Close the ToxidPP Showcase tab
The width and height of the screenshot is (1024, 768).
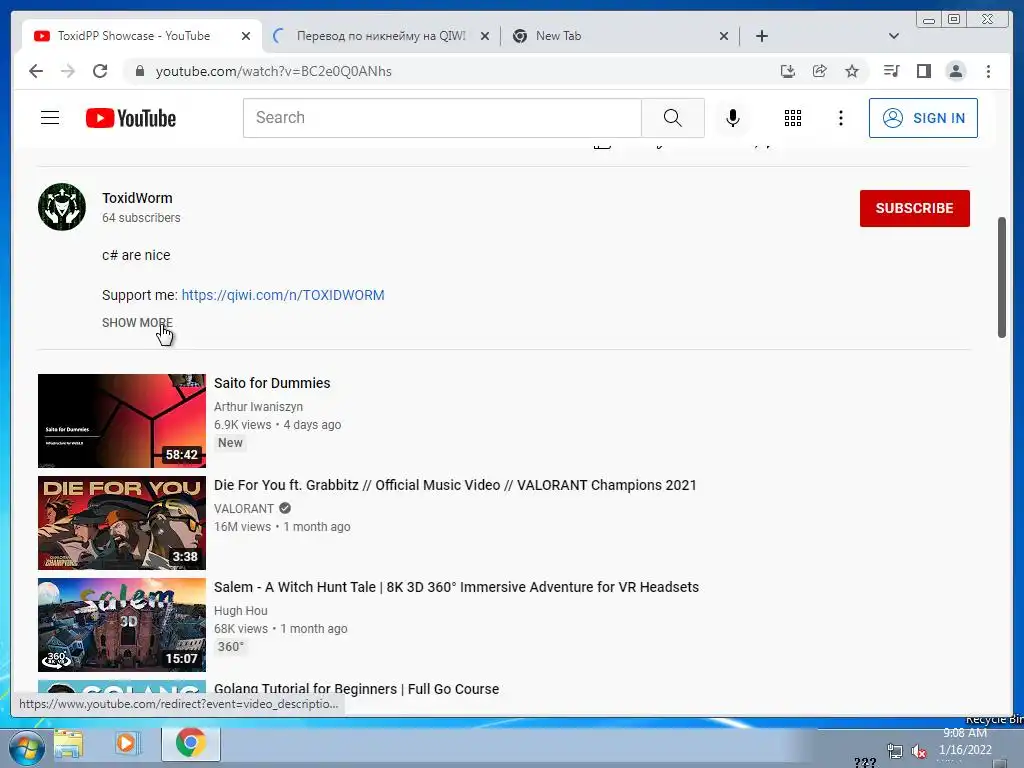[246, 37]
